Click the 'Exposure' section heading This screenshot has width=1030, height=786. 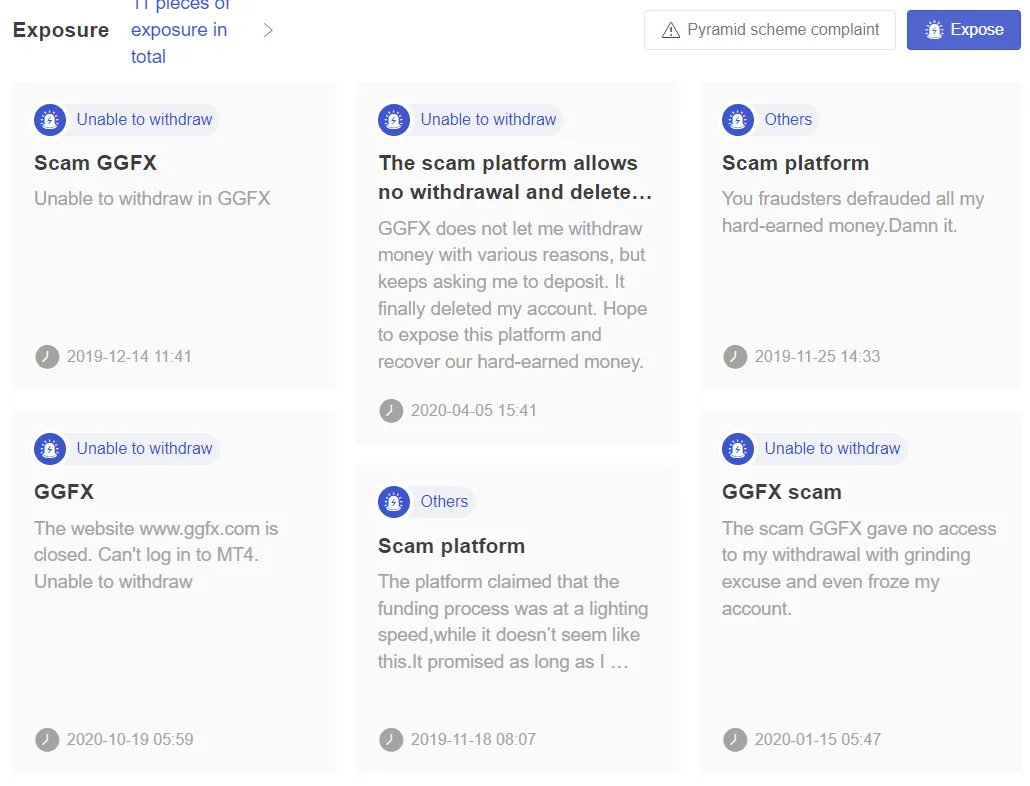point(60,30)
